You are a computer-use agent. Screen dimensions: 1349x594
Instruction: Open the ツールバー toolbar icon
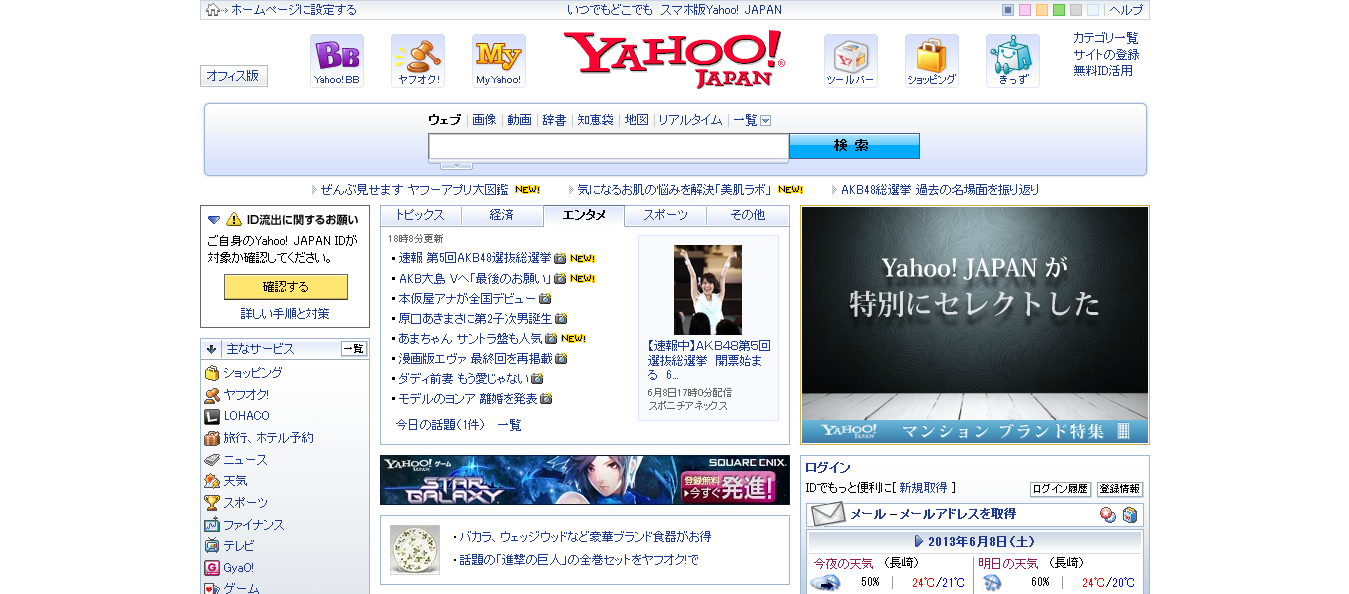[851, 61]
